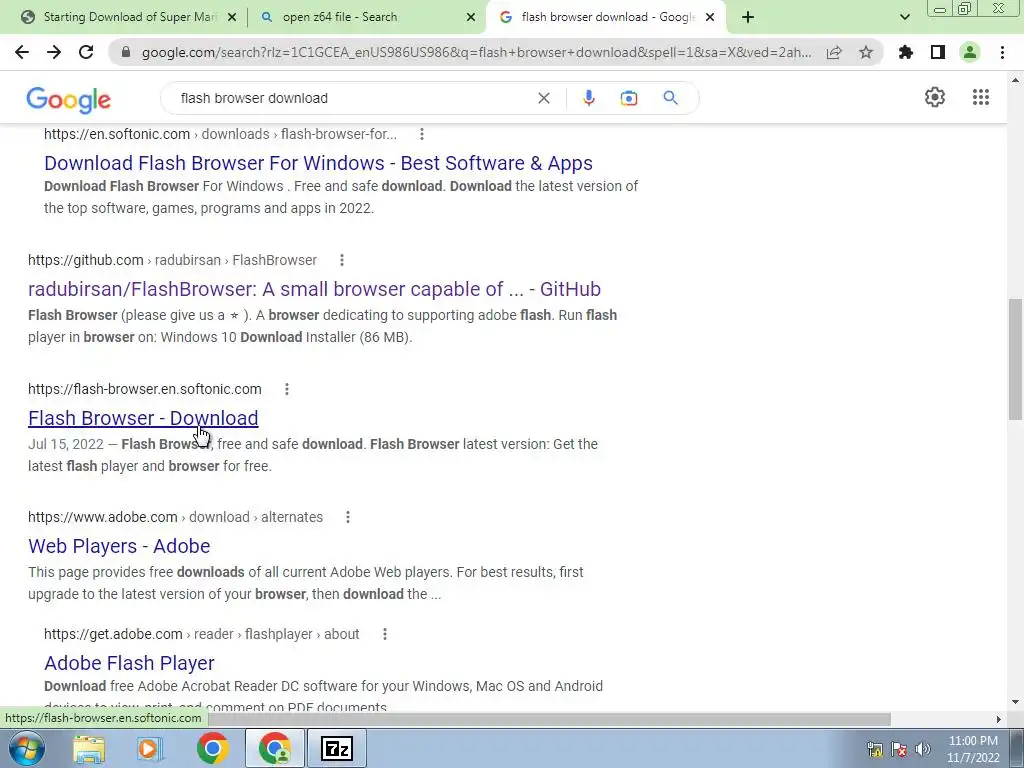Bookmark this page with the star icon
The width and height of the screenshot is (1024, 768).
(x=866, y=52)
